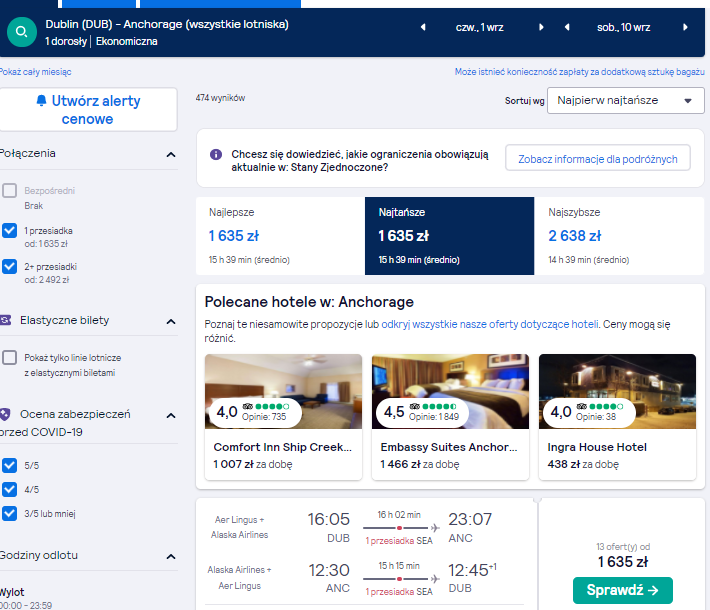Click the bell icon for price alerts
The width and height of the screenshot is (710, 610).
[41, 100]
